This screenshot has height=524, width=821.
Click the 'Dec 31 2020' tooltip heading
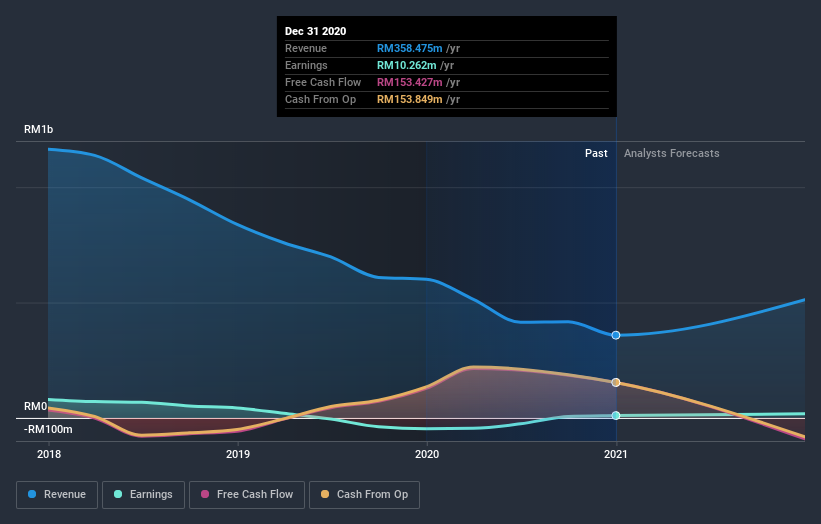pyautogui.click(x=315, y=31)
